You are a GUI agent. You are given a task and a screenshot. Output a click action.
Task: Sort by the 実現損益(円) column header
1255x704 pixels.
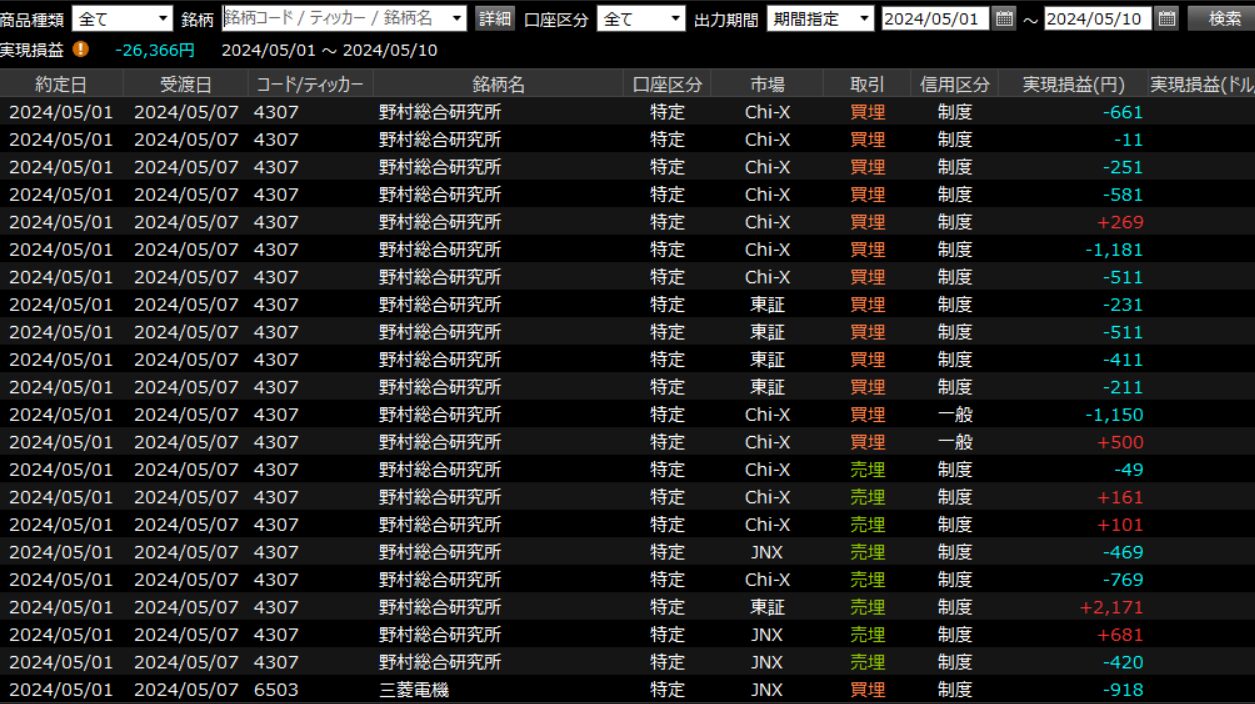pyautogui.click(x=1073, y=84)
